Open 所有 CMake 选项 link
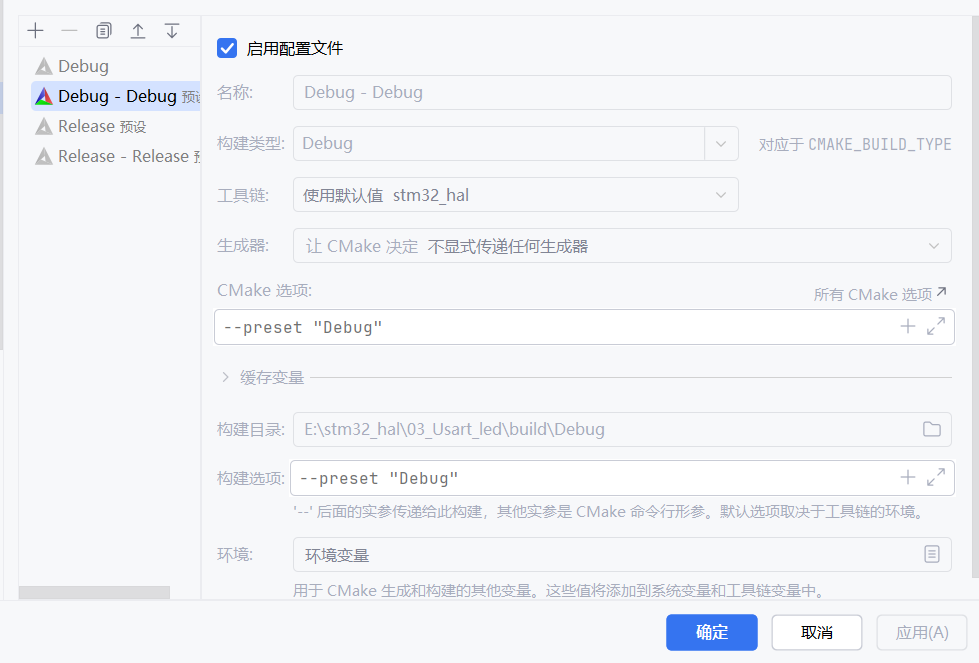Viewport: 979px width, 663px height. pyautogui.click(x=880, y=294)
